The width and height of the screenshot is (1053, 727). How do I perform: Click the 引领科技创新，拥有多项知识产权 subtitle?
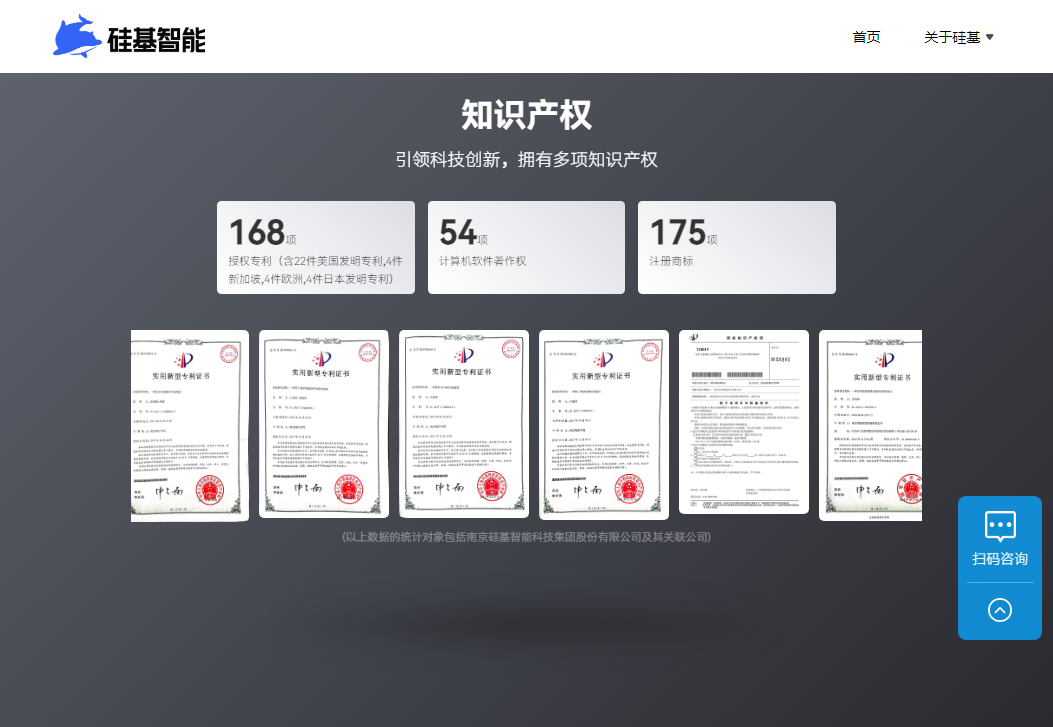tap(526, 160)
